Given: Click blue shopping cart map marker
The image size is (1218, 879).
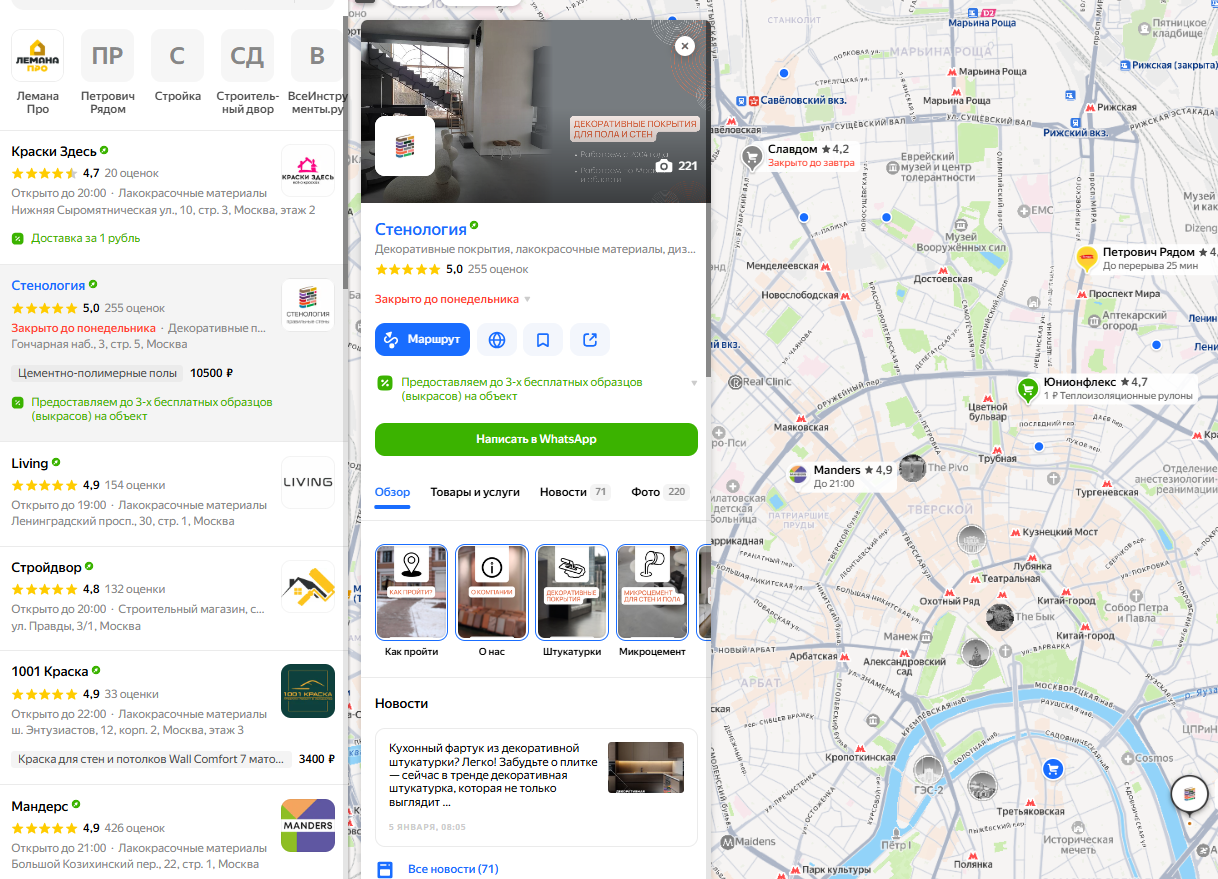Looking at the screenshot, I should click(1052, 768).
